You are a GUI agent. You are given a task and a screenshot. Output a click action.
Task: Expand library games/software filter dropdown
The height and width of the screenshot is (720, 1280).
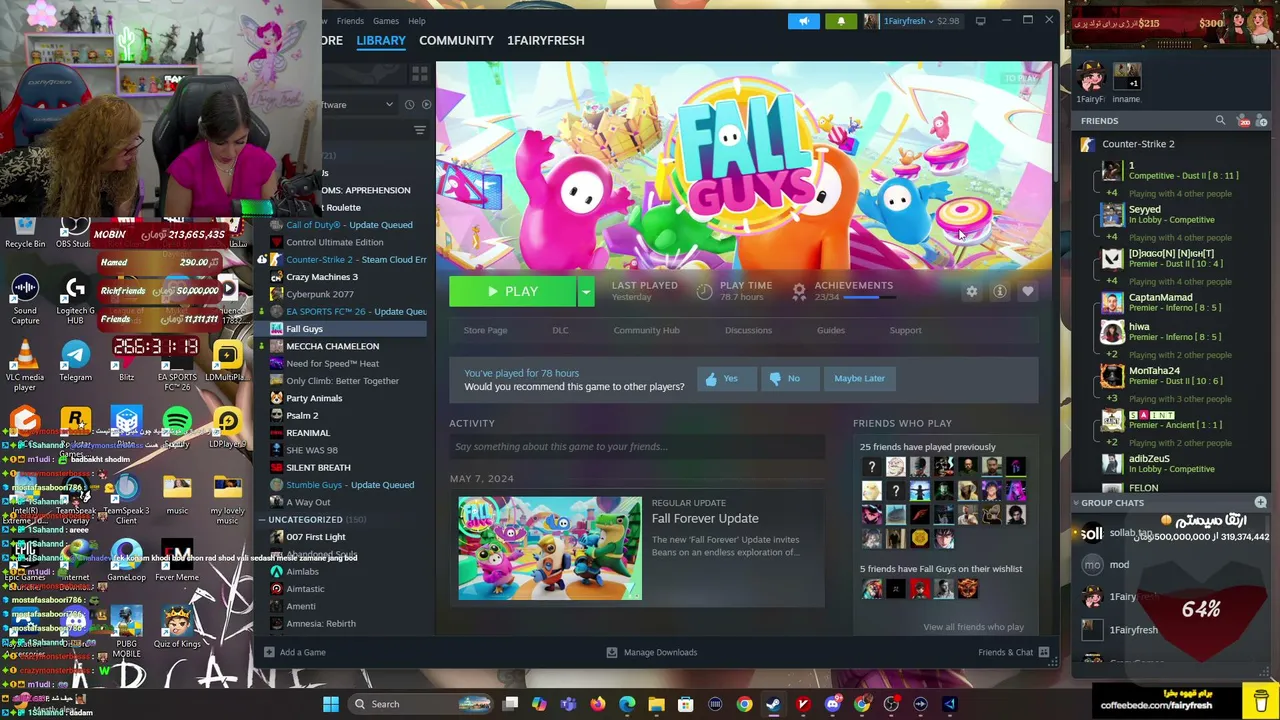click(x=389, y=104)
